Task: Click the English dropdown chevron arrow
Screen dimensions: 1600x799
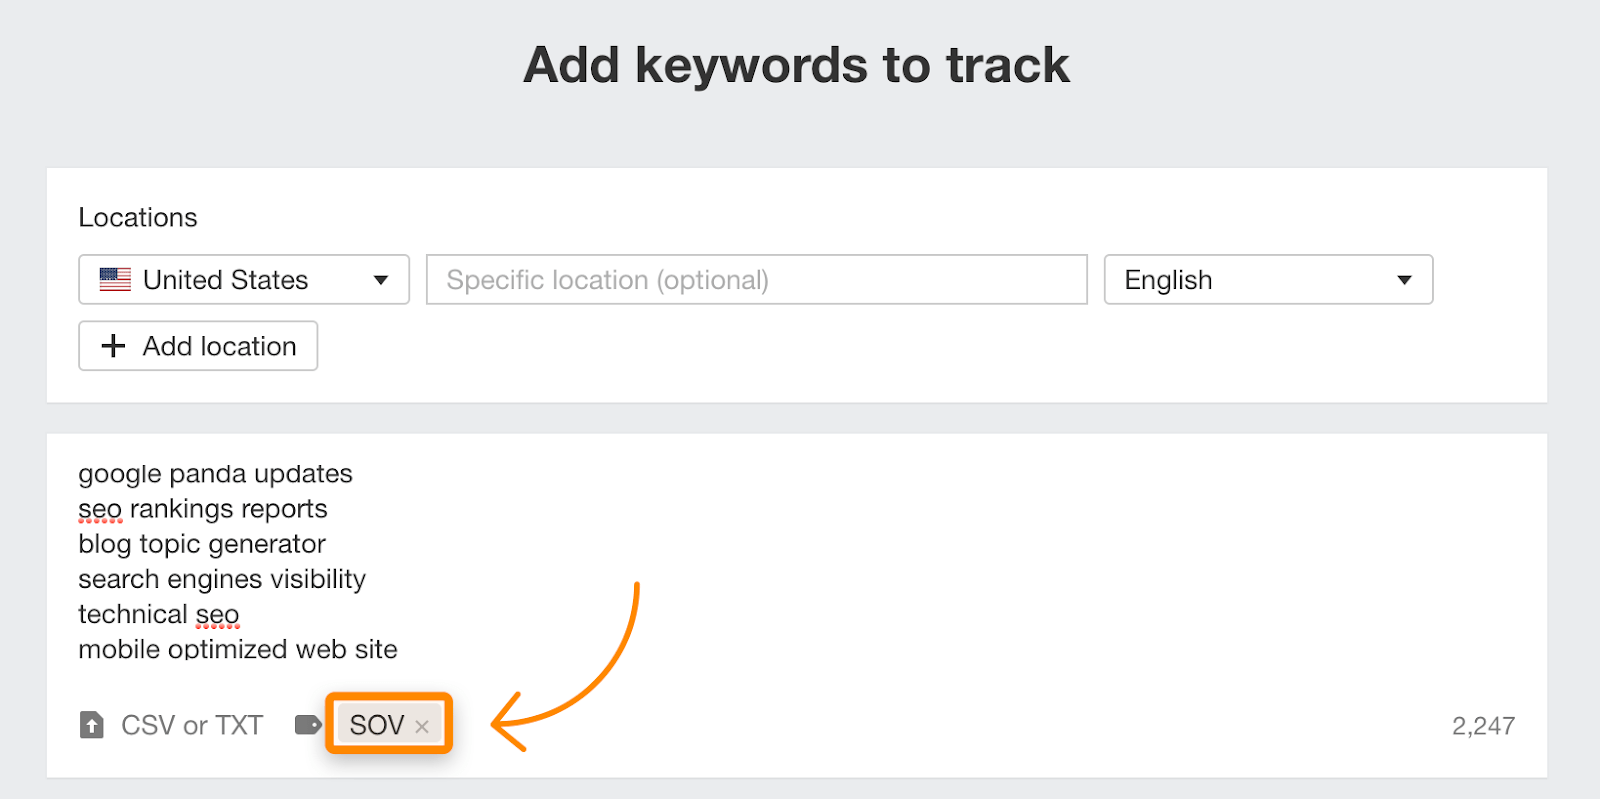Action: click(1405, 280)
